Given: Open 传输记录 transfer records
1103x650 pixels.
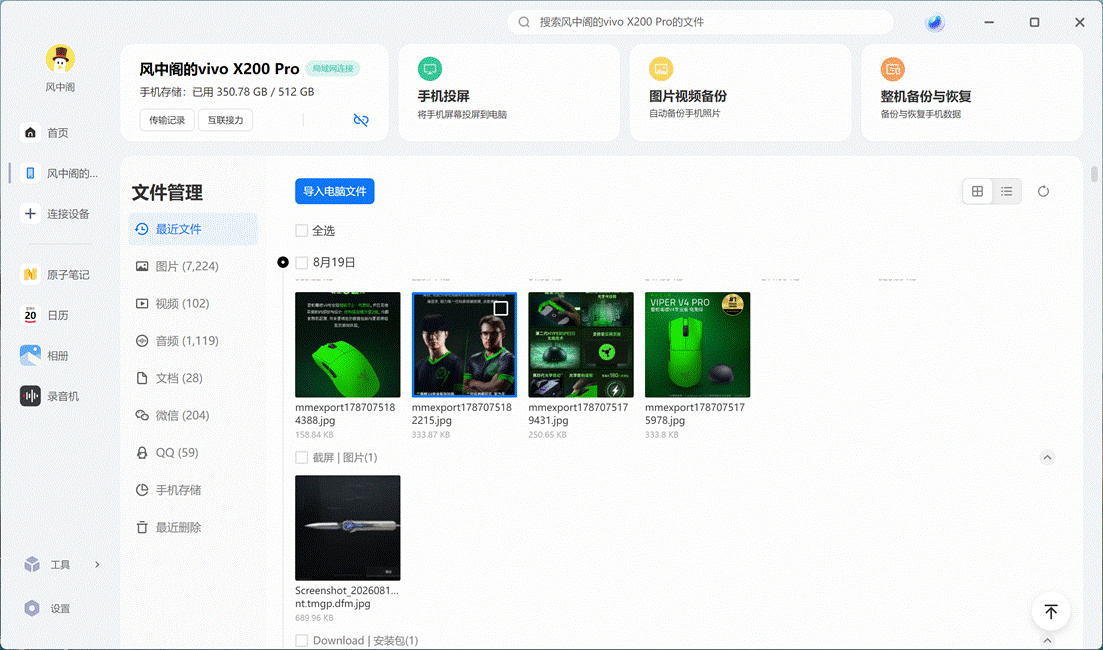Looking at the screenshot, I should 167,120.
